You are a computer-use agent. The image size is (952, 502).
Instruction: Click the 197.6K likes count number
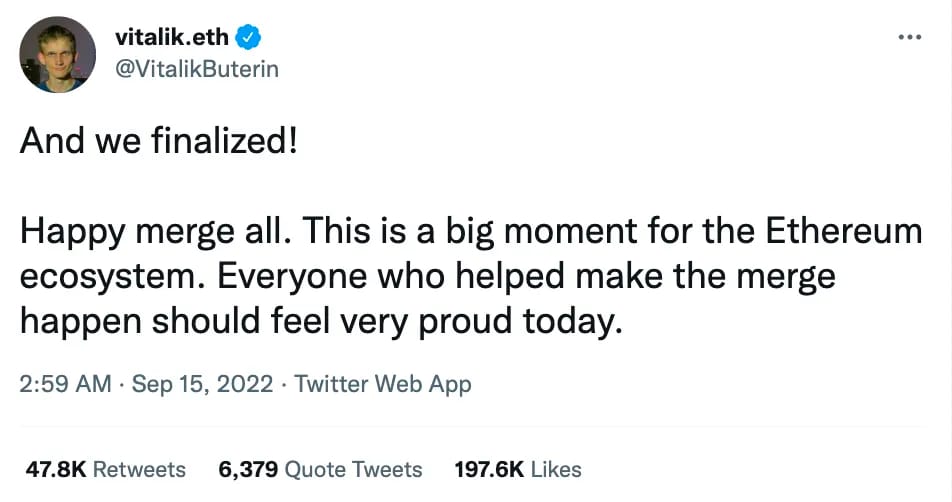489,469
